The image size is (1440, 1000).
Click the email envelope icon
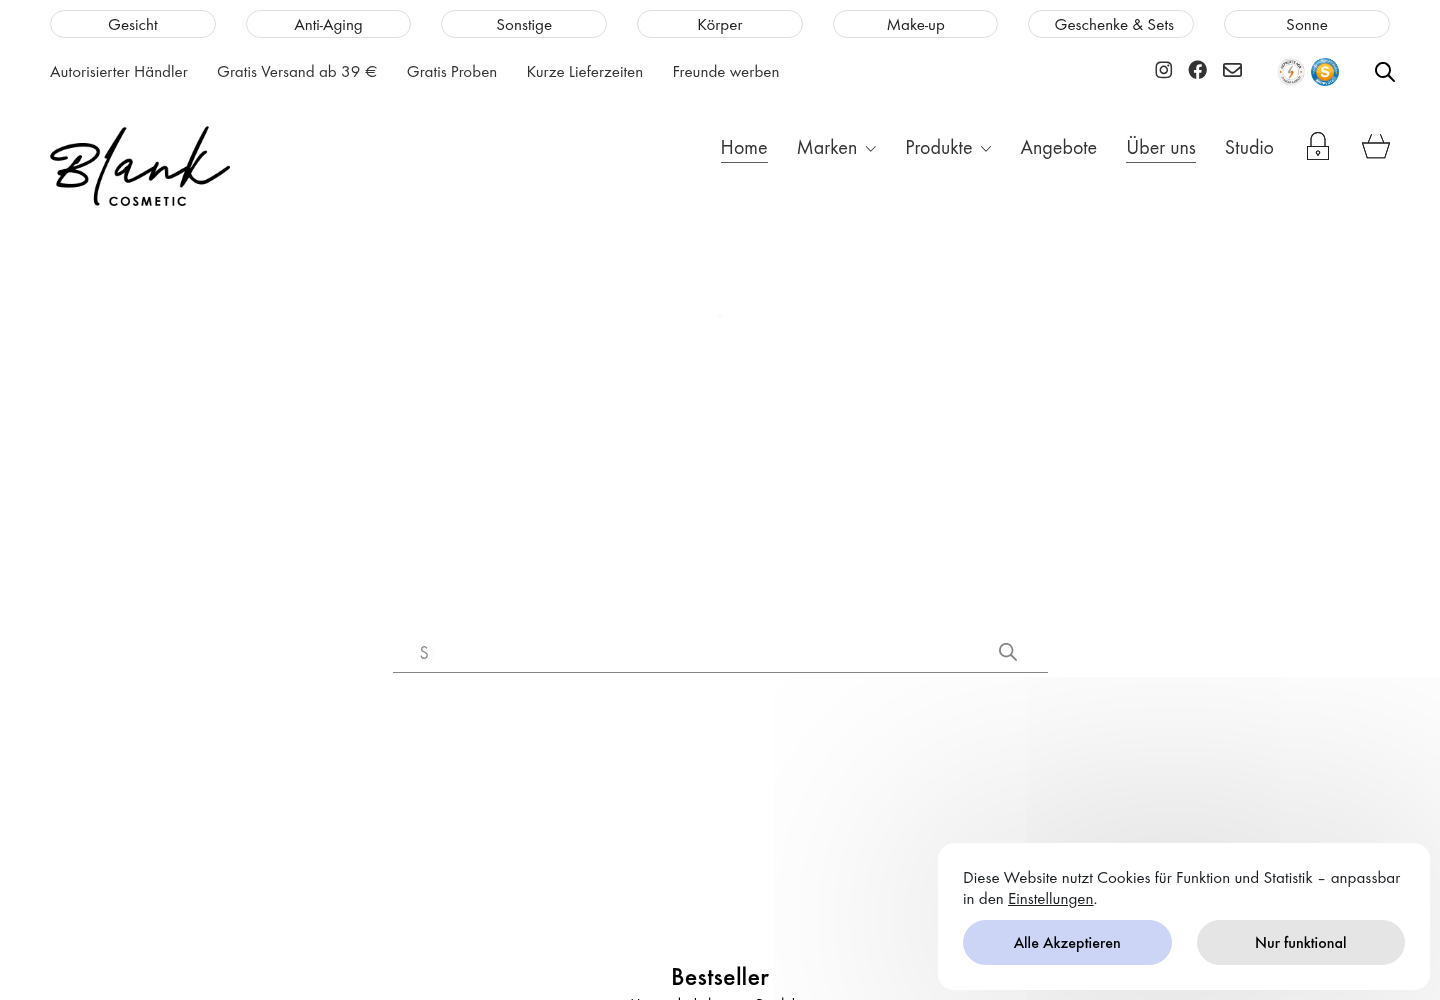click(1232, 70)
